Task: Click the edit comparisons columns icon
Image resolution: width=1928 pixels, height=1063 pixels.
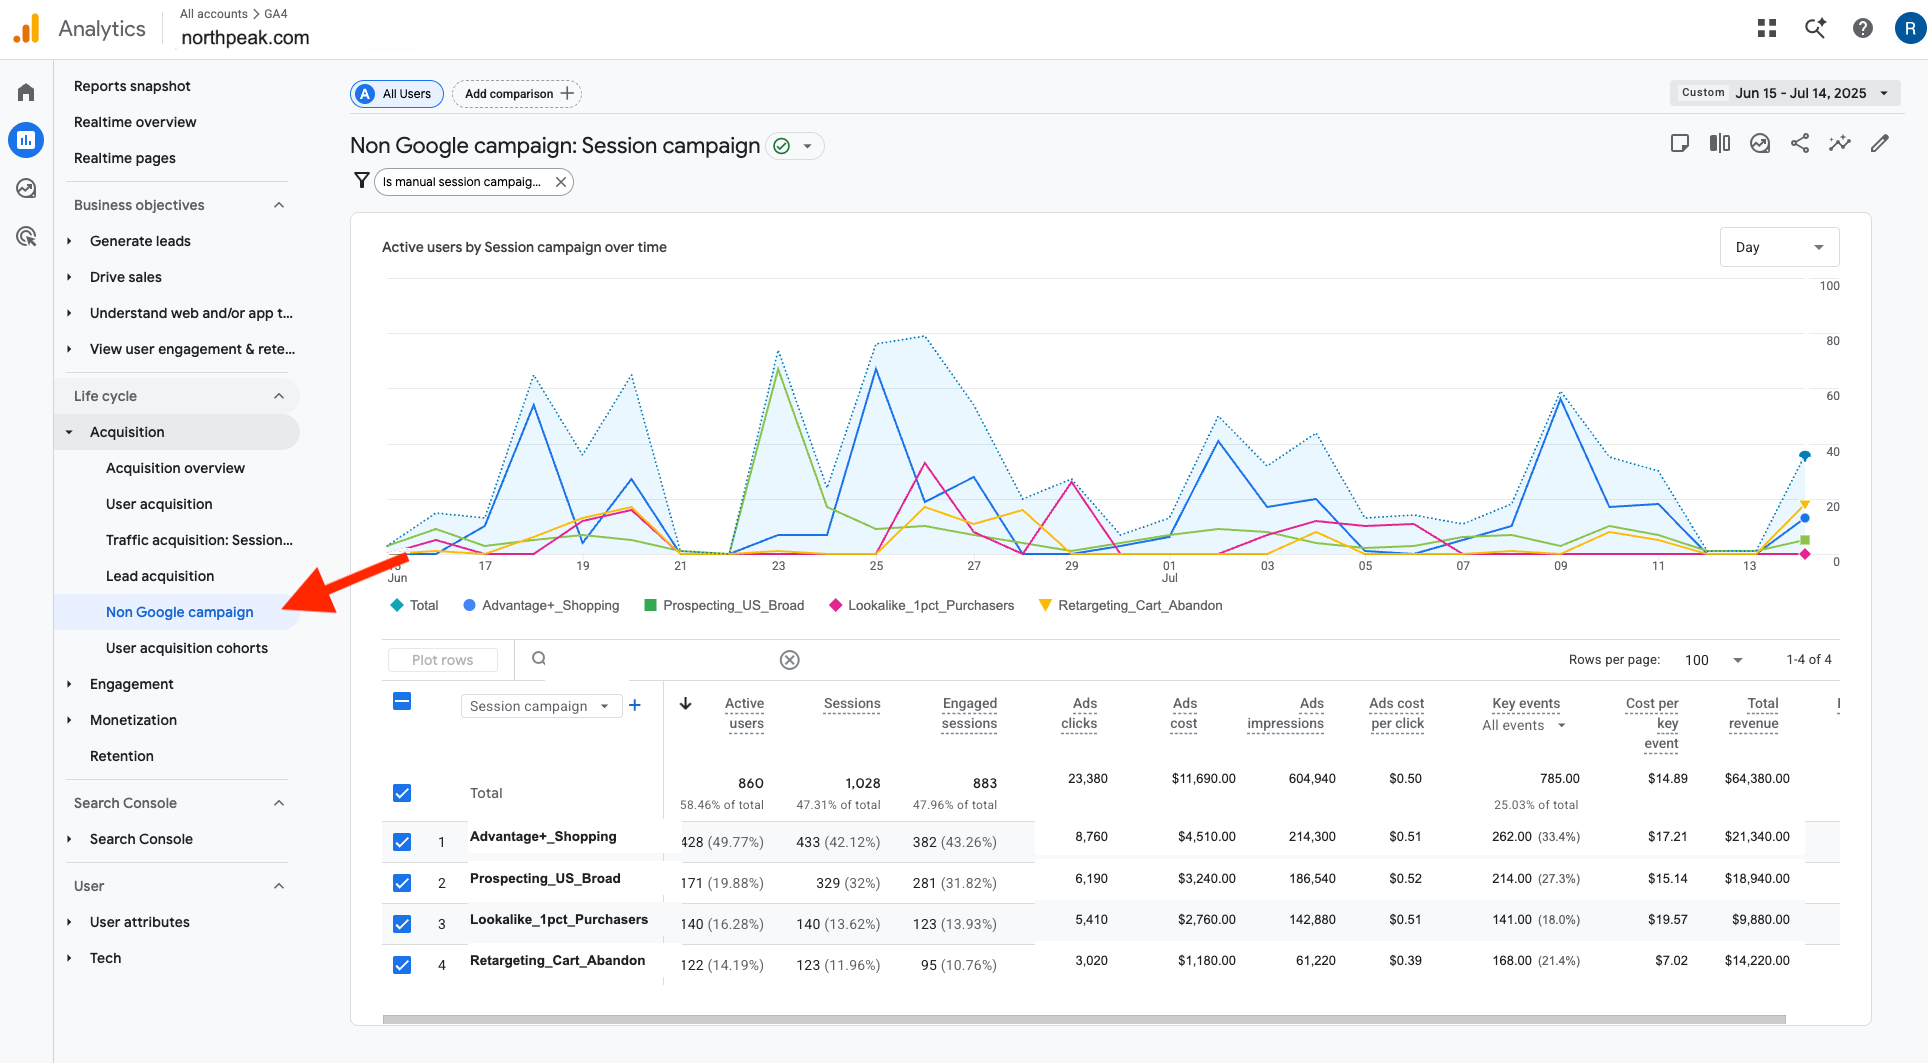Action: pyautogui.click(x=1720, y=143)
